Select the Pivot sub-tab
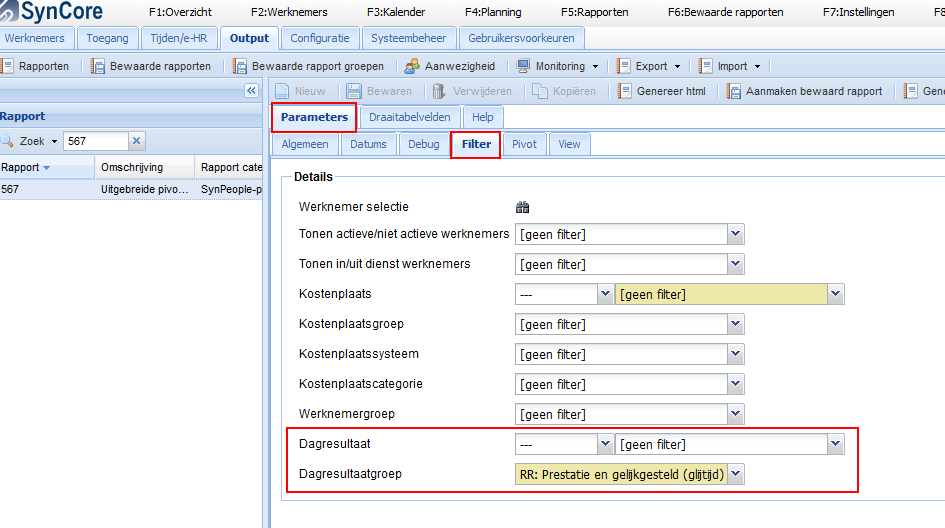Screen dimensions: 945x528 (524, 144)
